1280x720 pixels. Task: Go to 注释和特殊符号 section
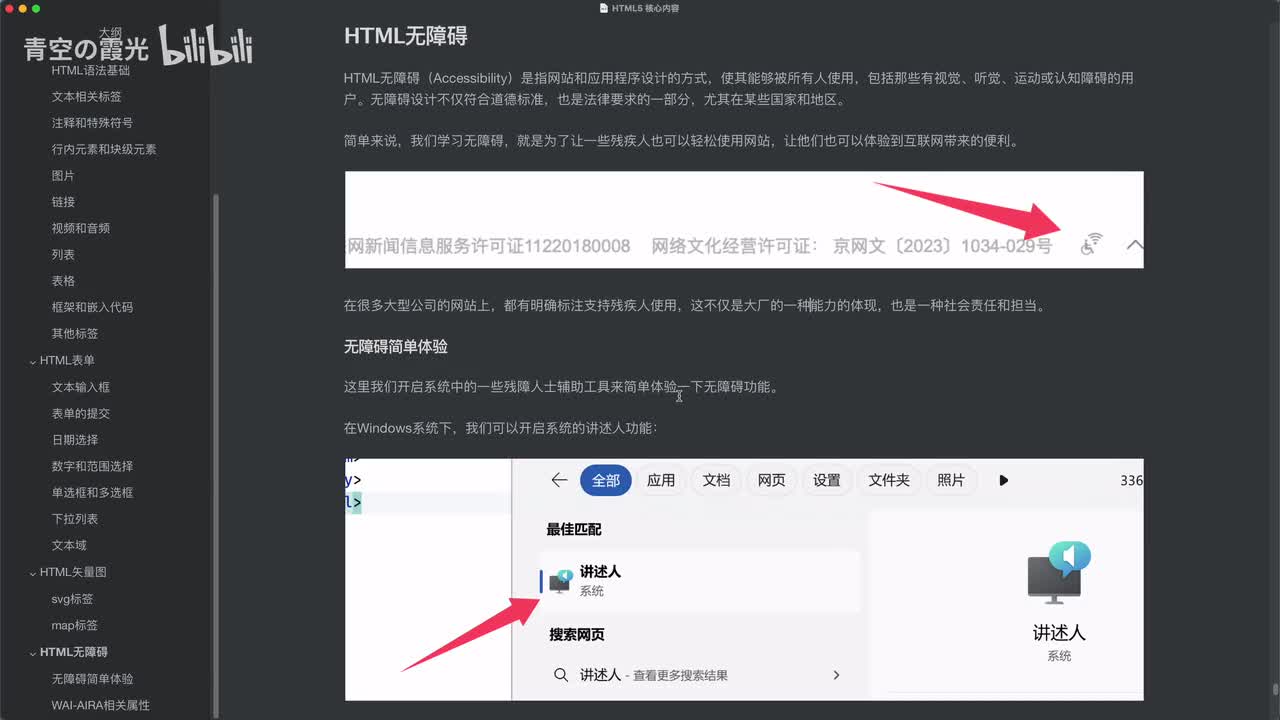click(x=92, y=123)
